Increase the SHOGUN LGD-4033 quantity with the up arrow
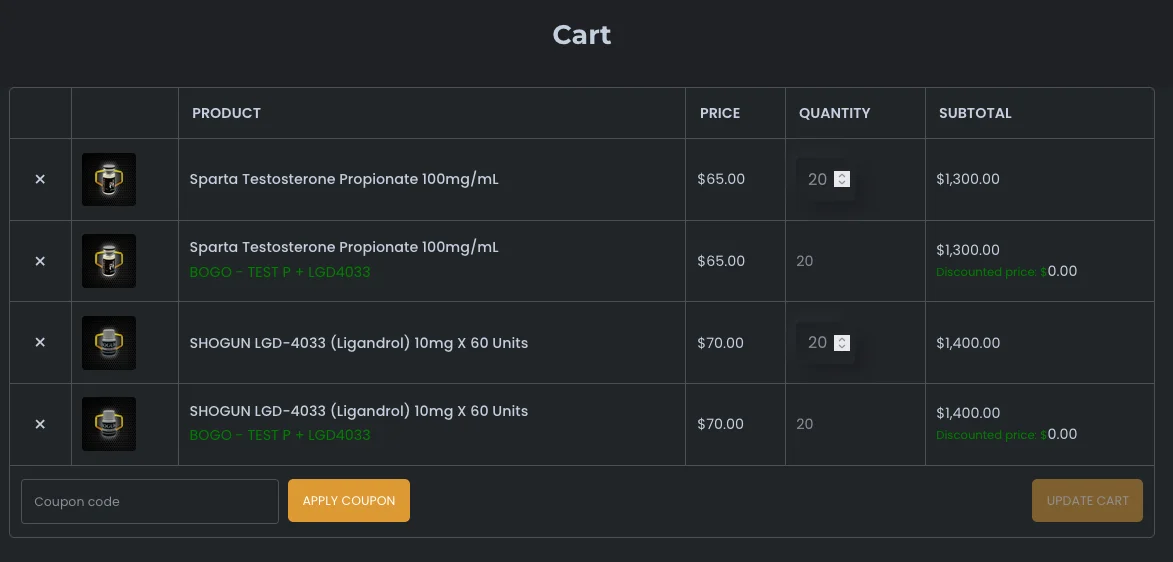Viewport: 1173px width, 562px height. (842, 339)
